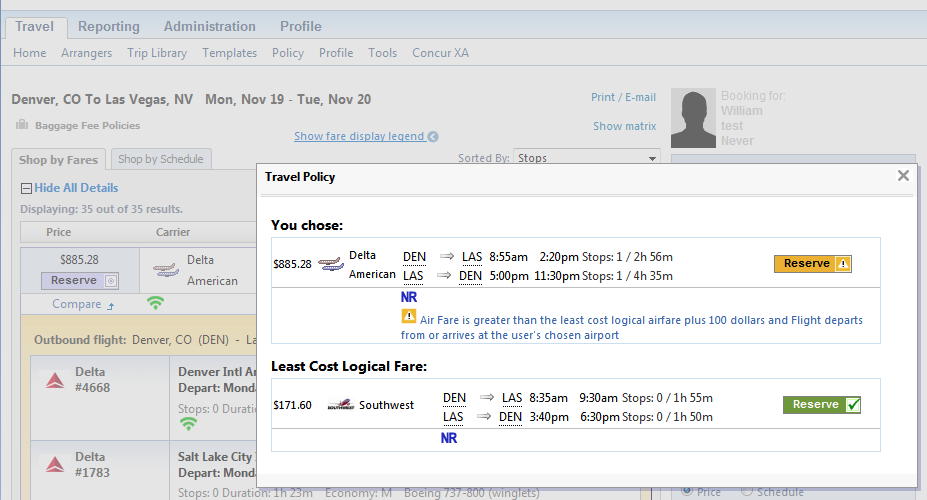The width and height of the screenshot is (927, 500).
Task: Click the DEN departure code in Southwest outbound row
Action: 454,398
